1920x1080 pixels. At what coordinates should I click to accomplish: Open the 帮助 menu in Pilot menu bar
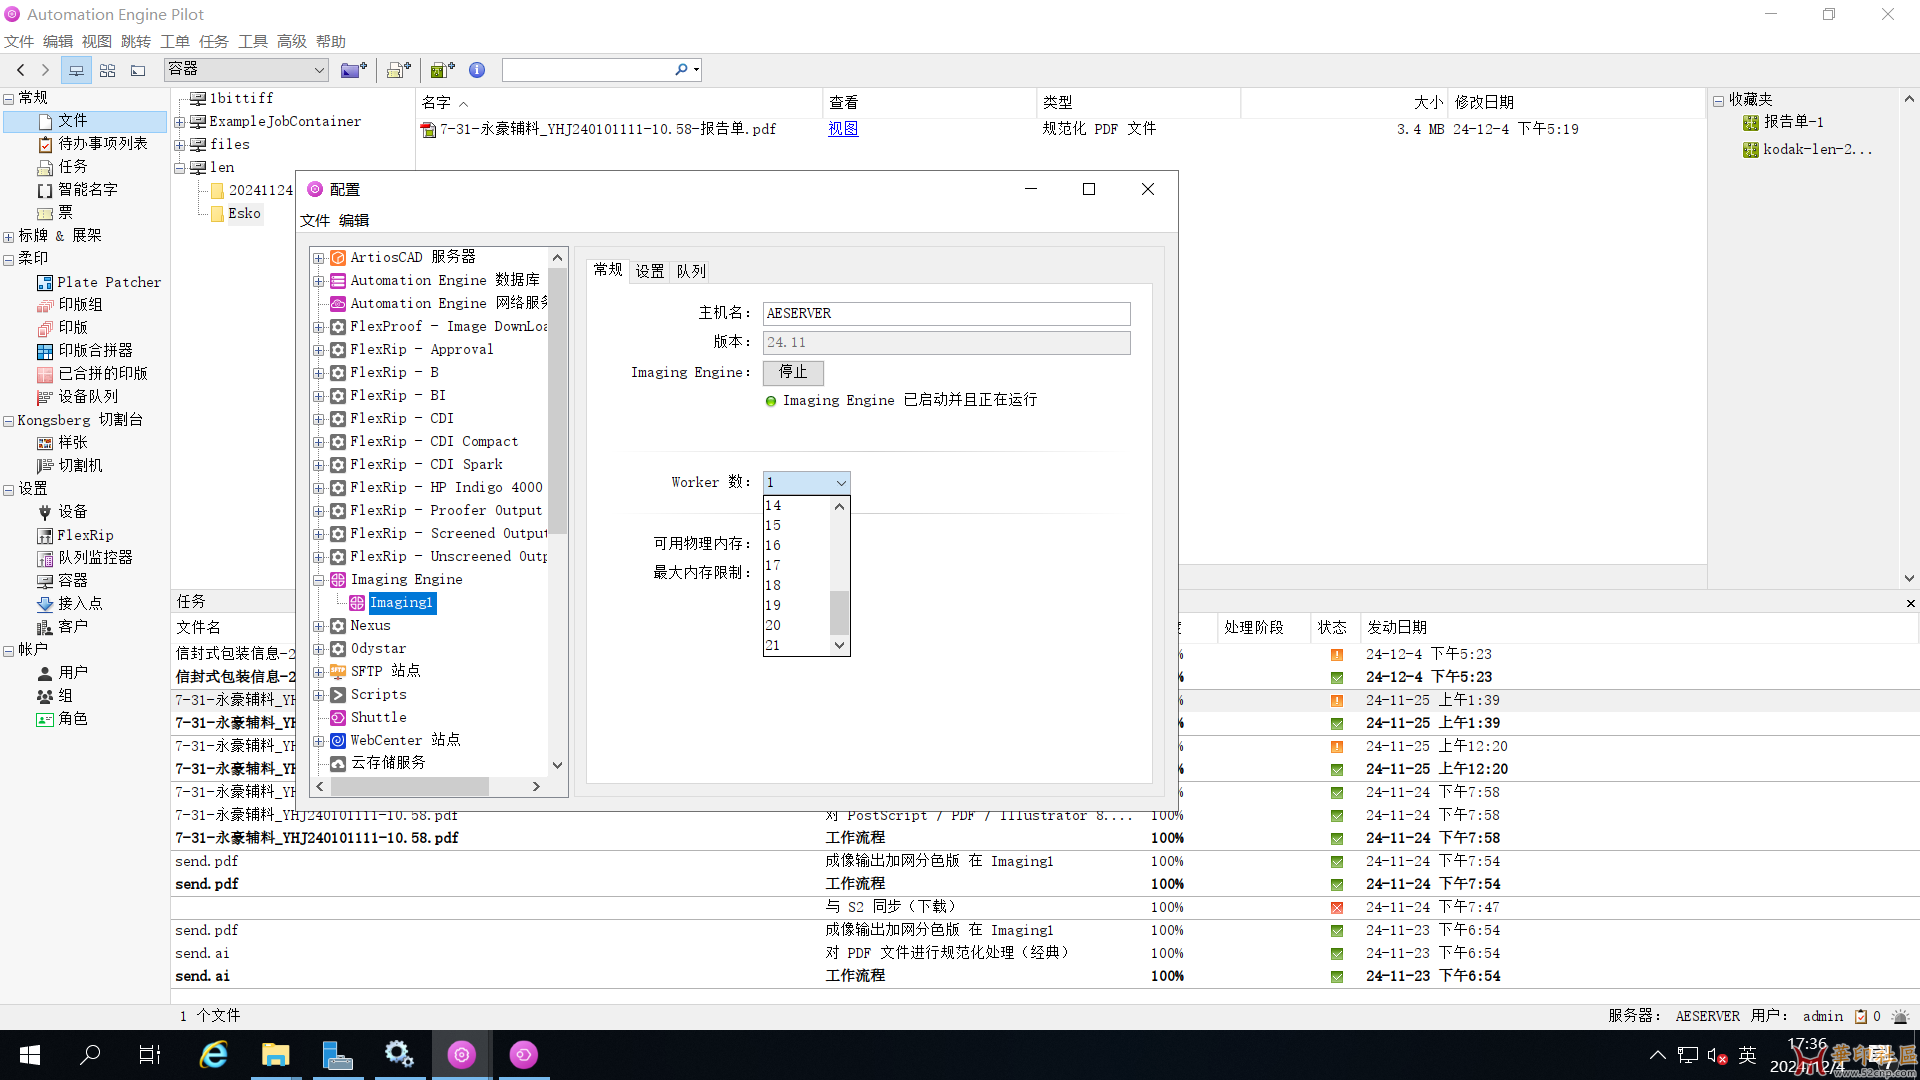tap(331, 41)
